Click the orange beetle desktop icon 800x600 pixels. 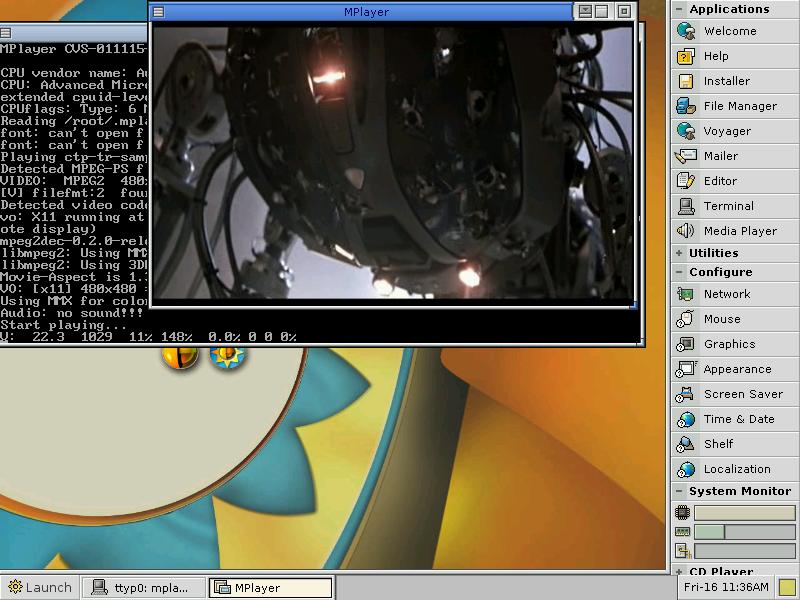coord(180,357)
